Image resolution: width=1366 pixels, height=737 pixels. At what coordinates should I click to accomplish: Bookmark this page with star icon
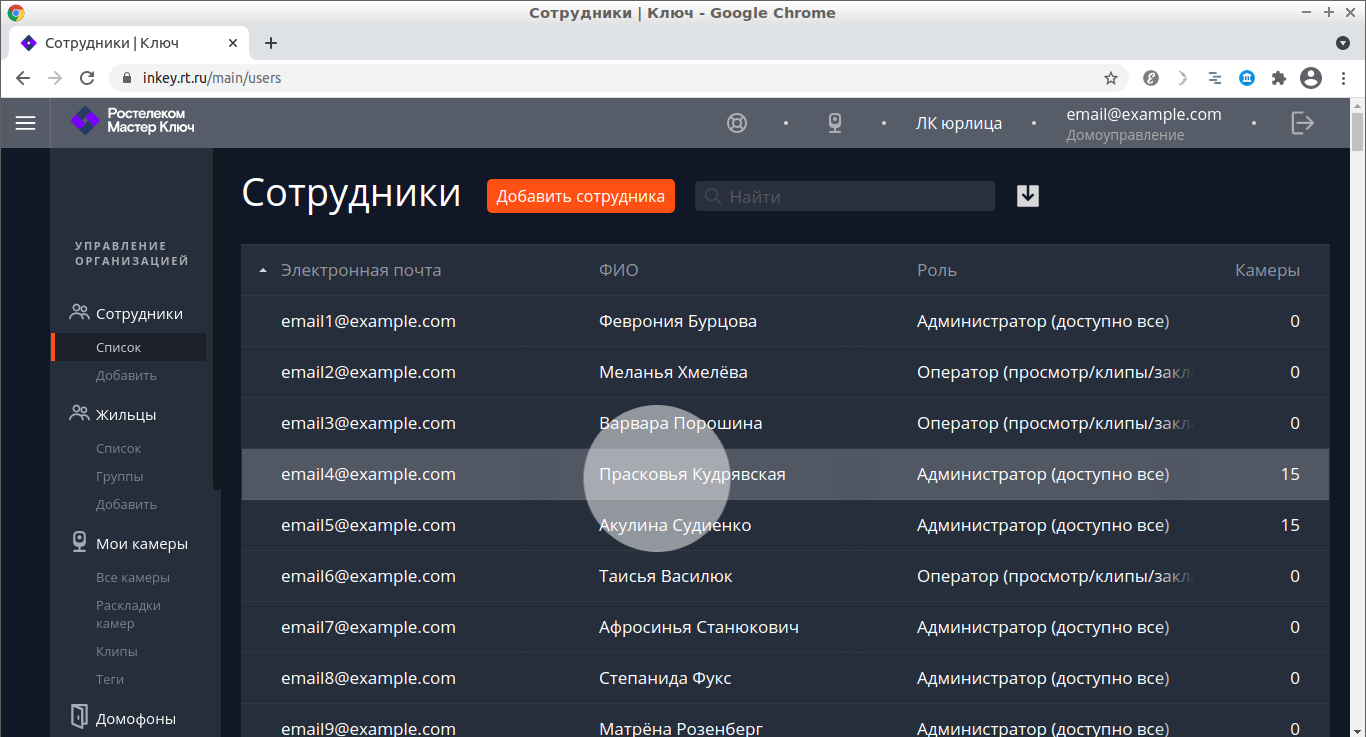[1110, 78]
